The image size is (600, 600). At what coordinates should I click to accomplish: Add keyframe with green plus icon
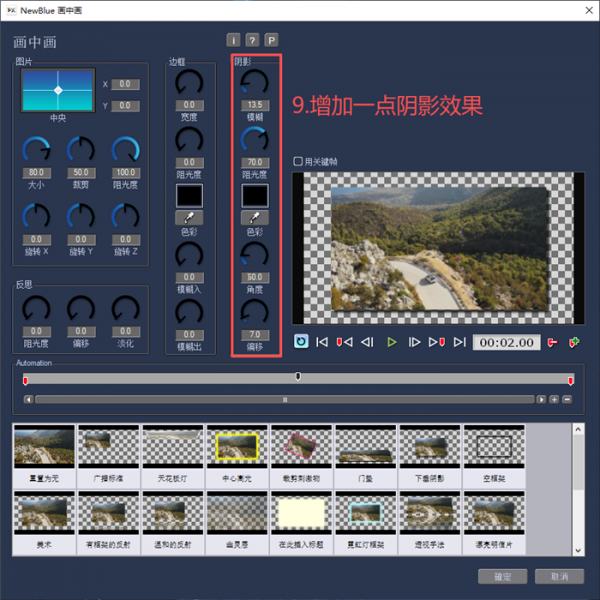coord(574,342)
